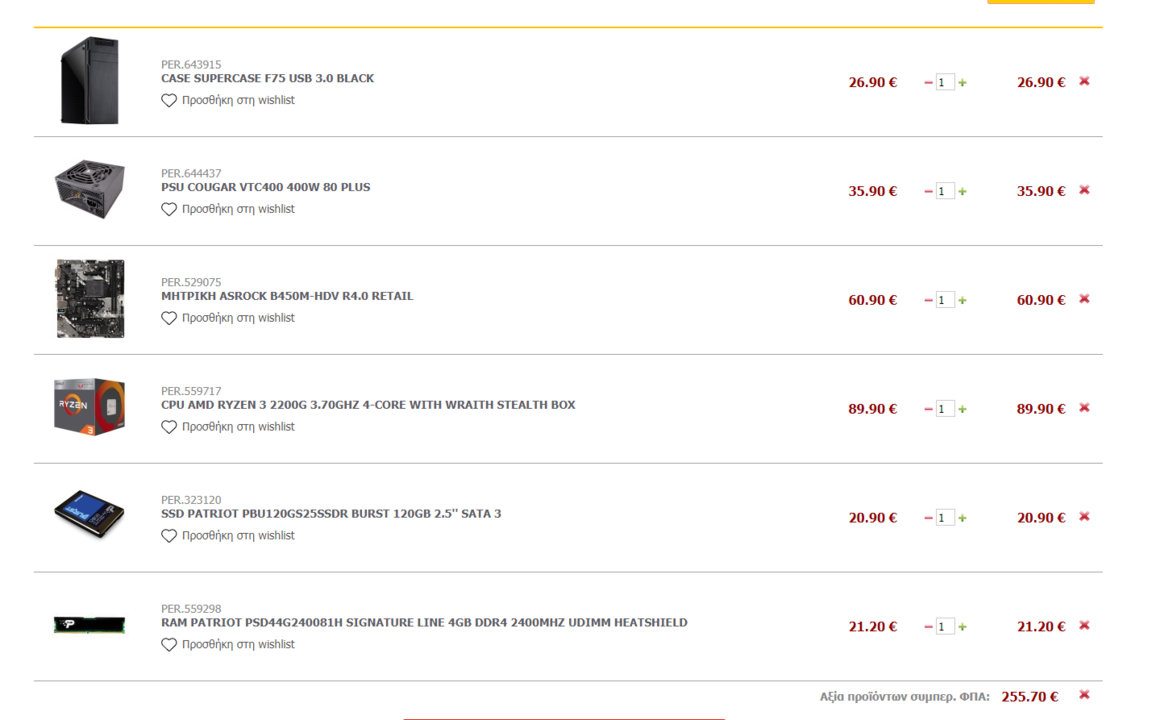Click 'Προσθήκη στη wishlist' under CPU AMD RYZEN 3

pyautogui.click(x=238, y=427)
